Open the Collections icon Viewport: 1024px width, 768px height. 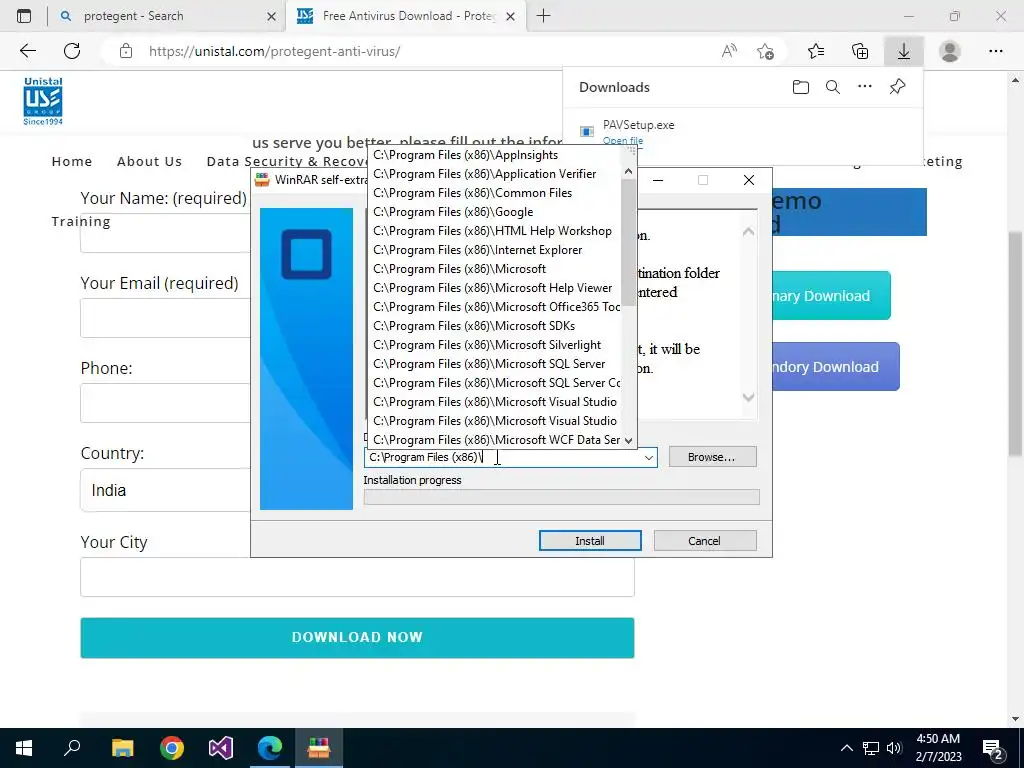point(860,51)
